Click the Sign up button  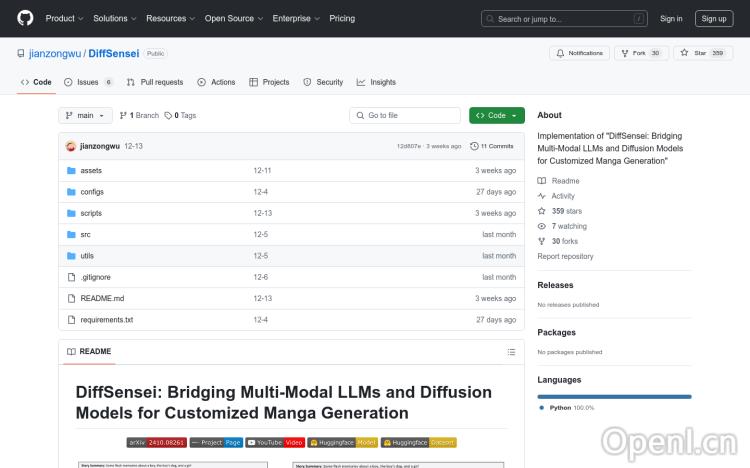pos(714,18)
